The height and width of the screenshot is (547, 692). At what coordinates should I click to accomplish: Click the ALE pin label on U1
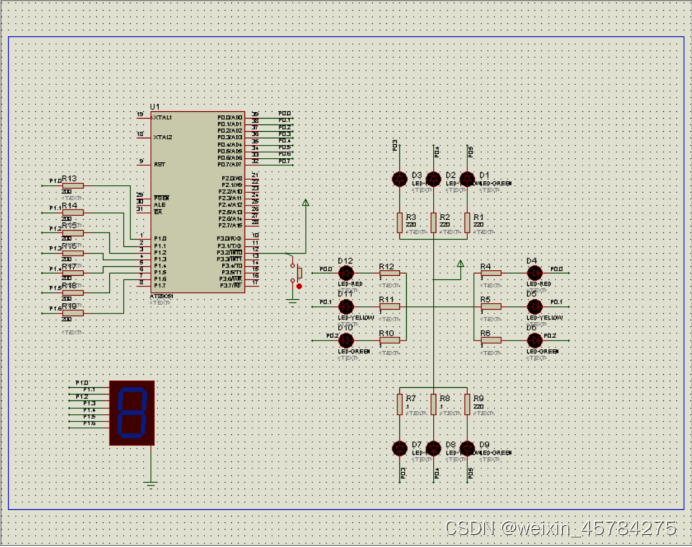point(159,205)
